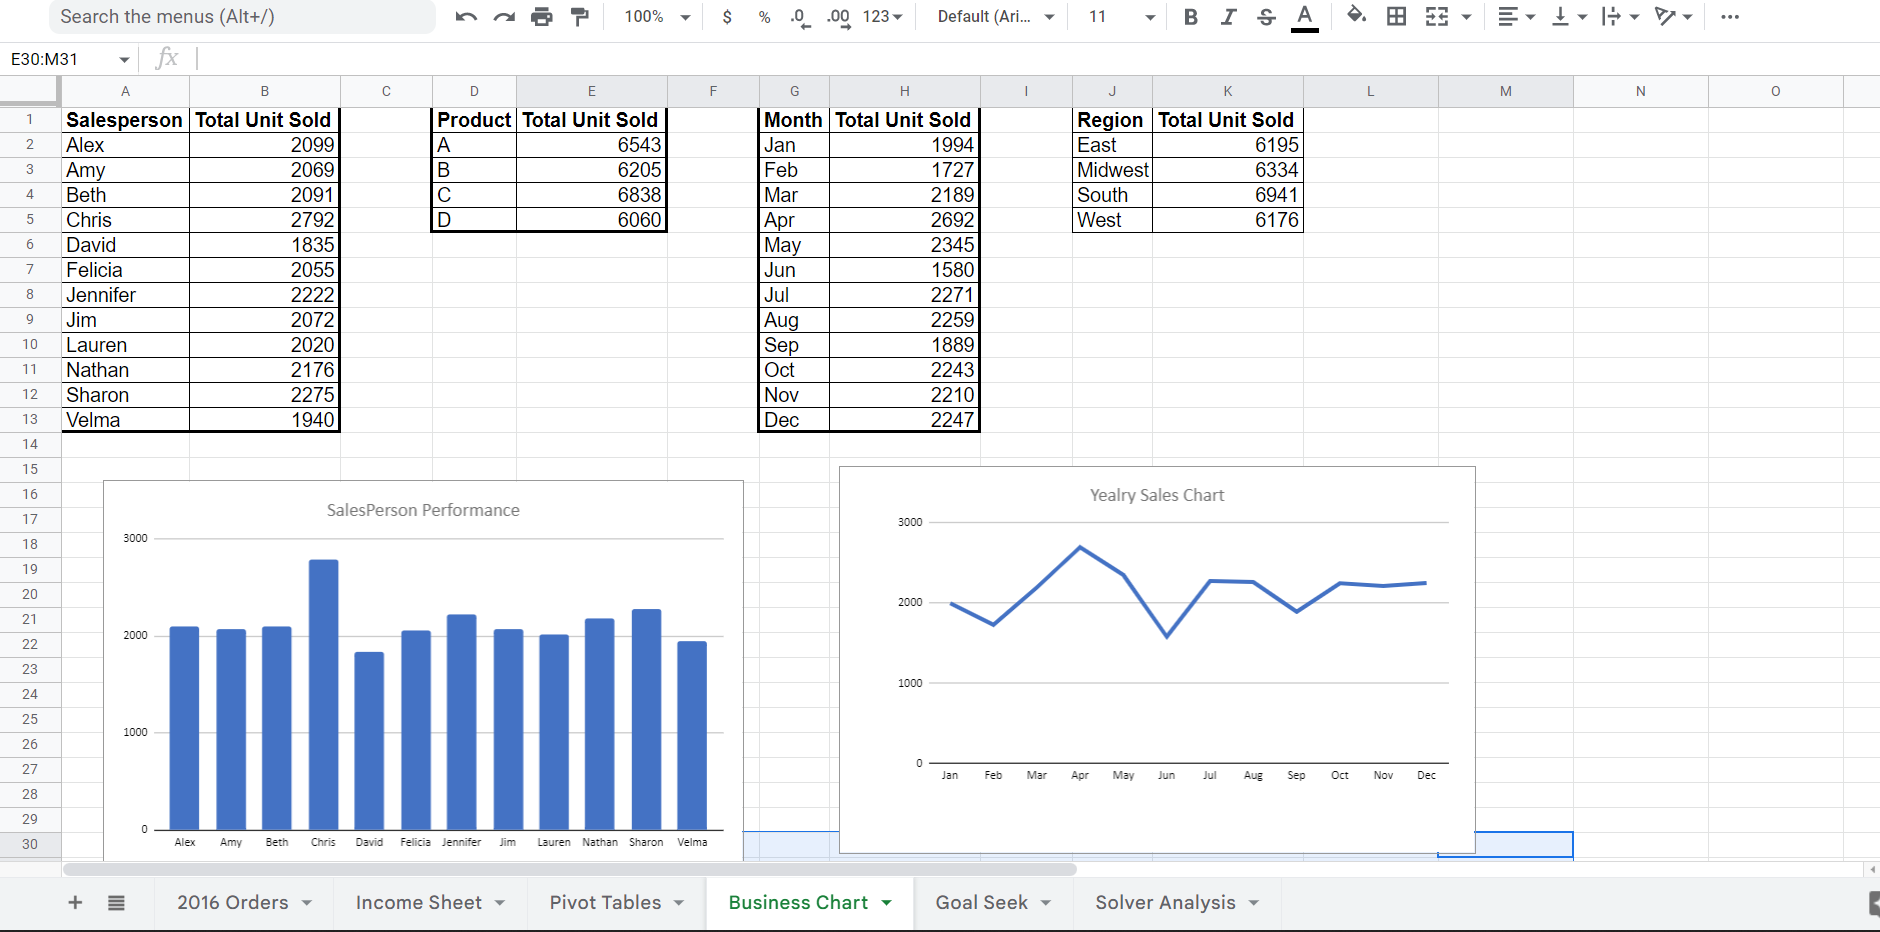
Task: Open Solver Analysis tab options arrow
Action: pyautogui.click(x=1254, y=903)
